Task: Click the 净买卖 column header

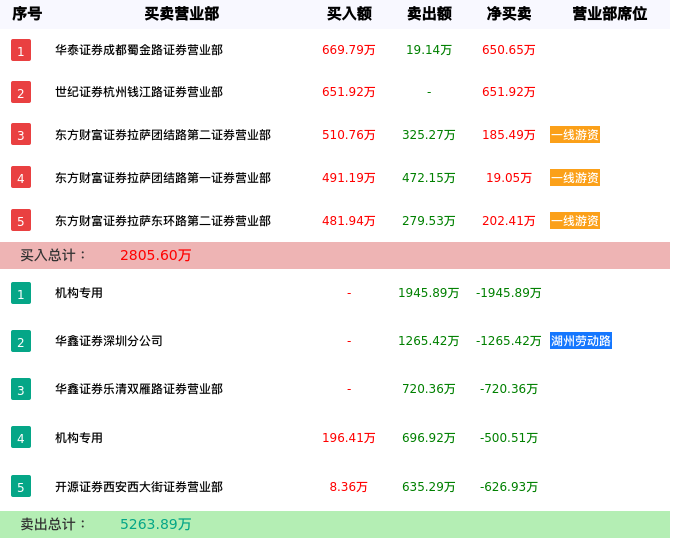Action: pos(509,14)
